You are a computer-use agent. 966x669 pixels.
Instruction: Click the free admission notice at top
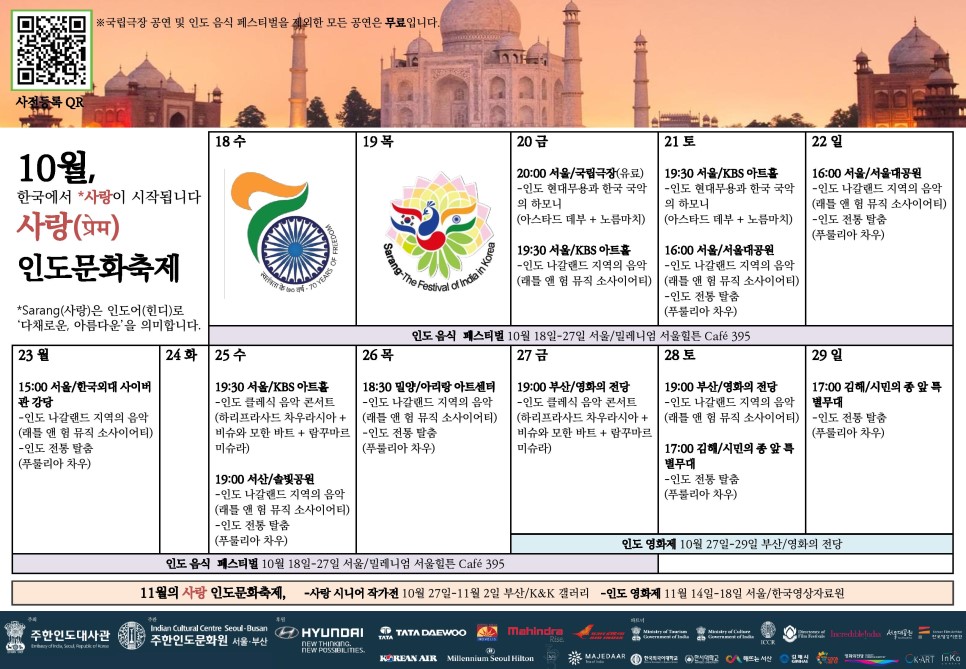tap(268, 23)
